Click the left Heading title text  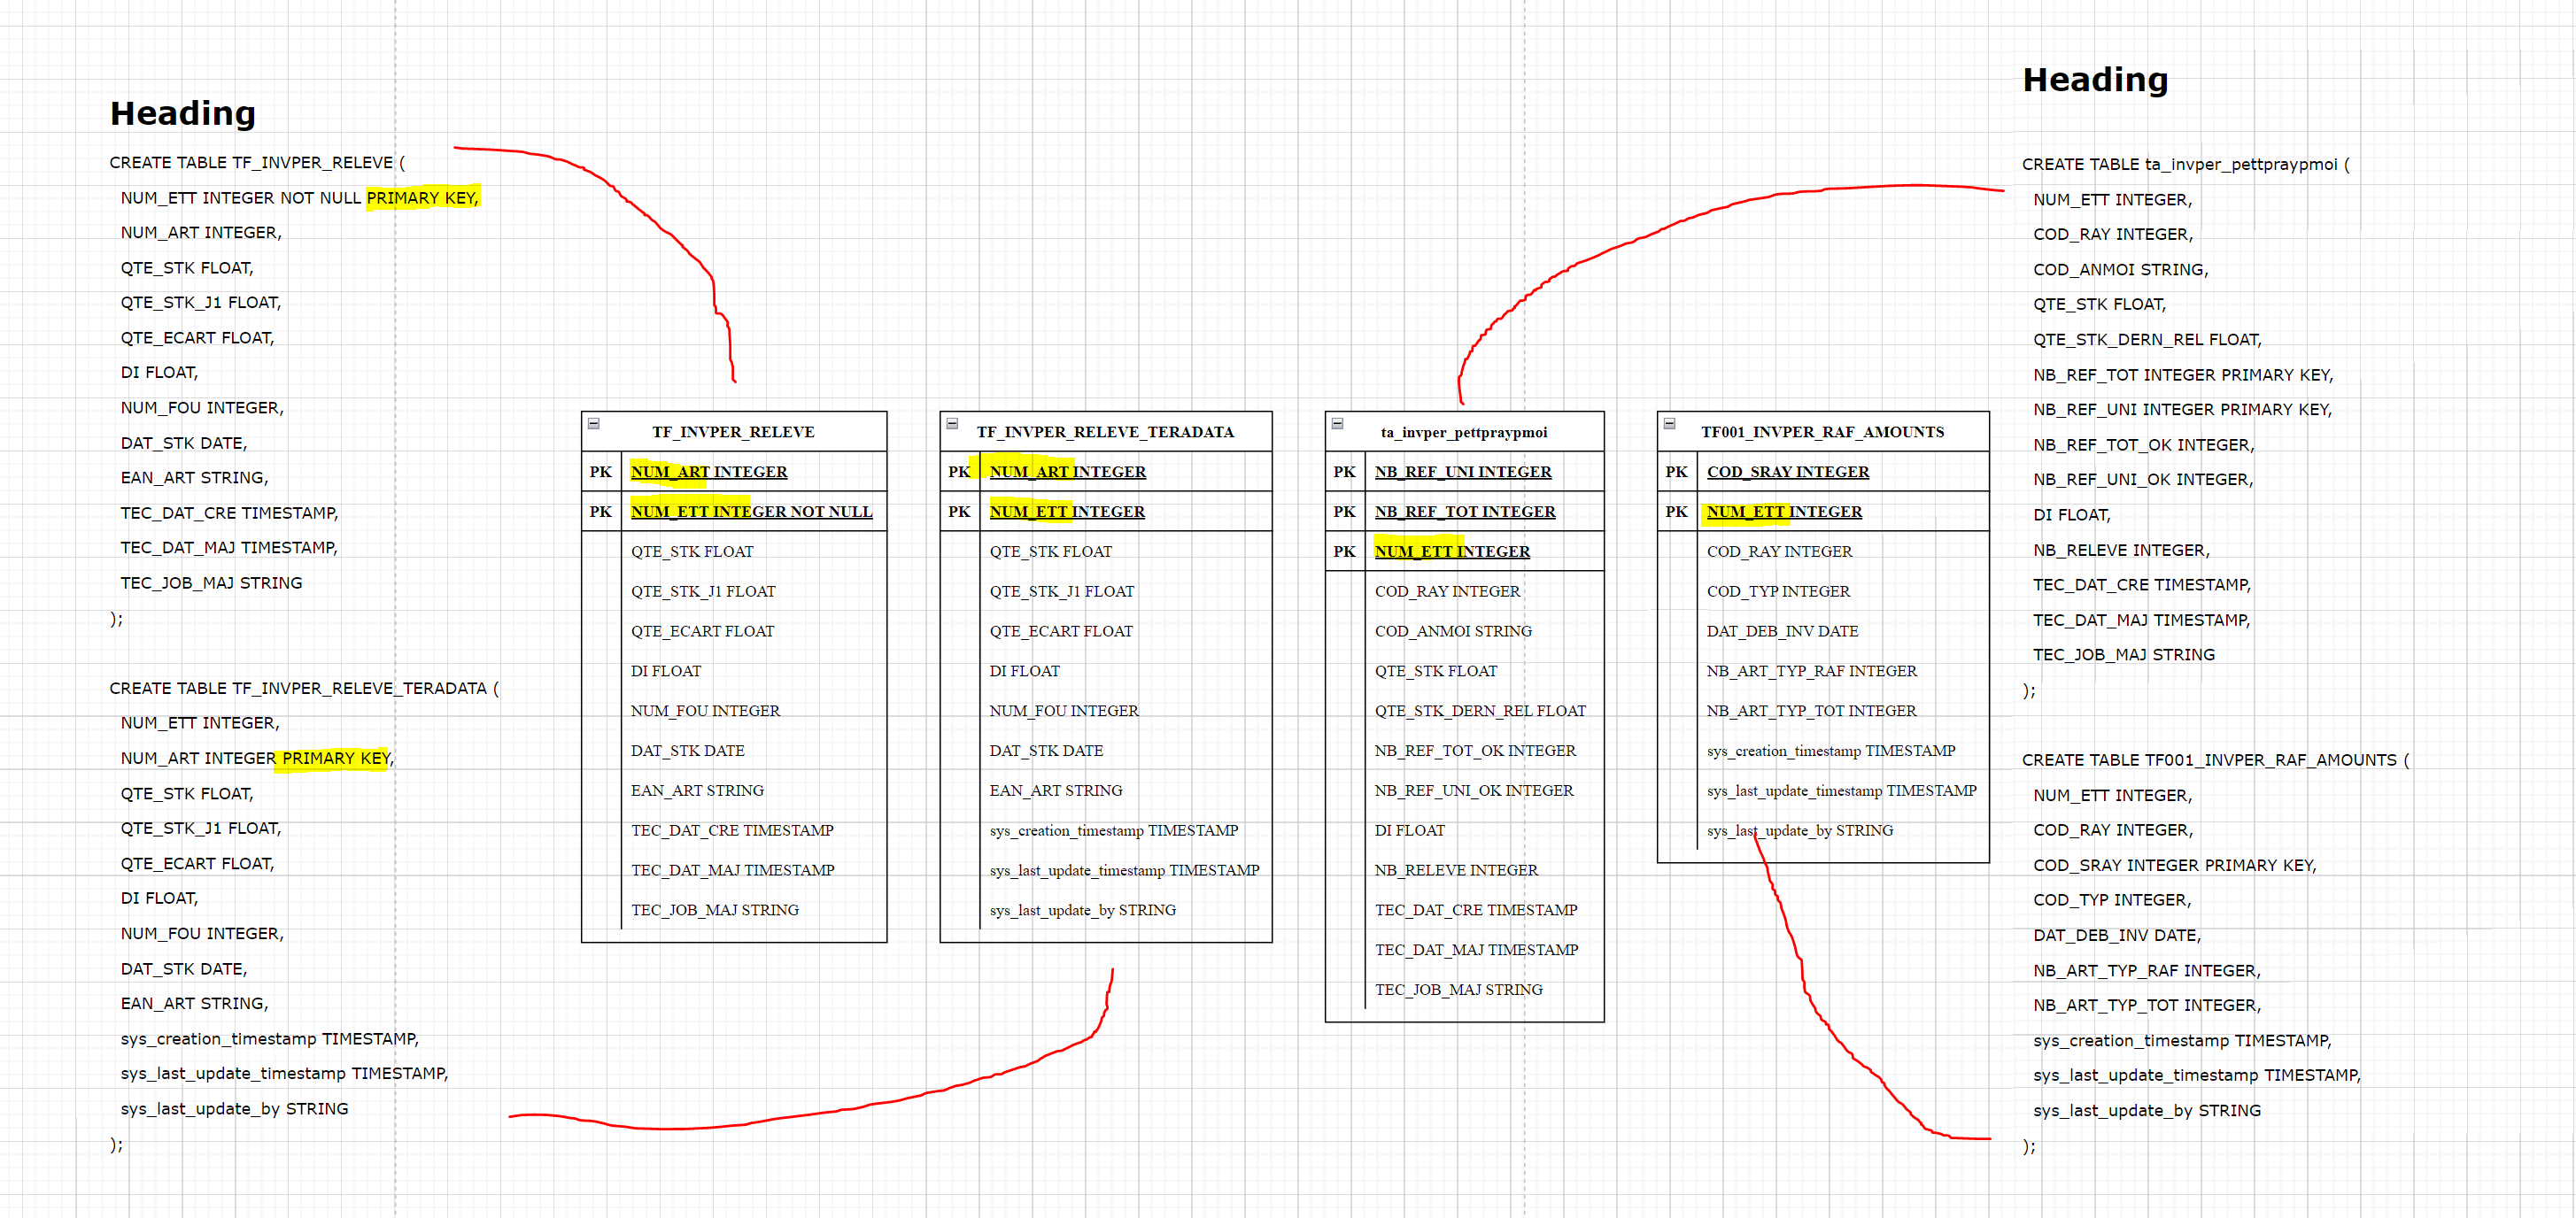(182, 114)
